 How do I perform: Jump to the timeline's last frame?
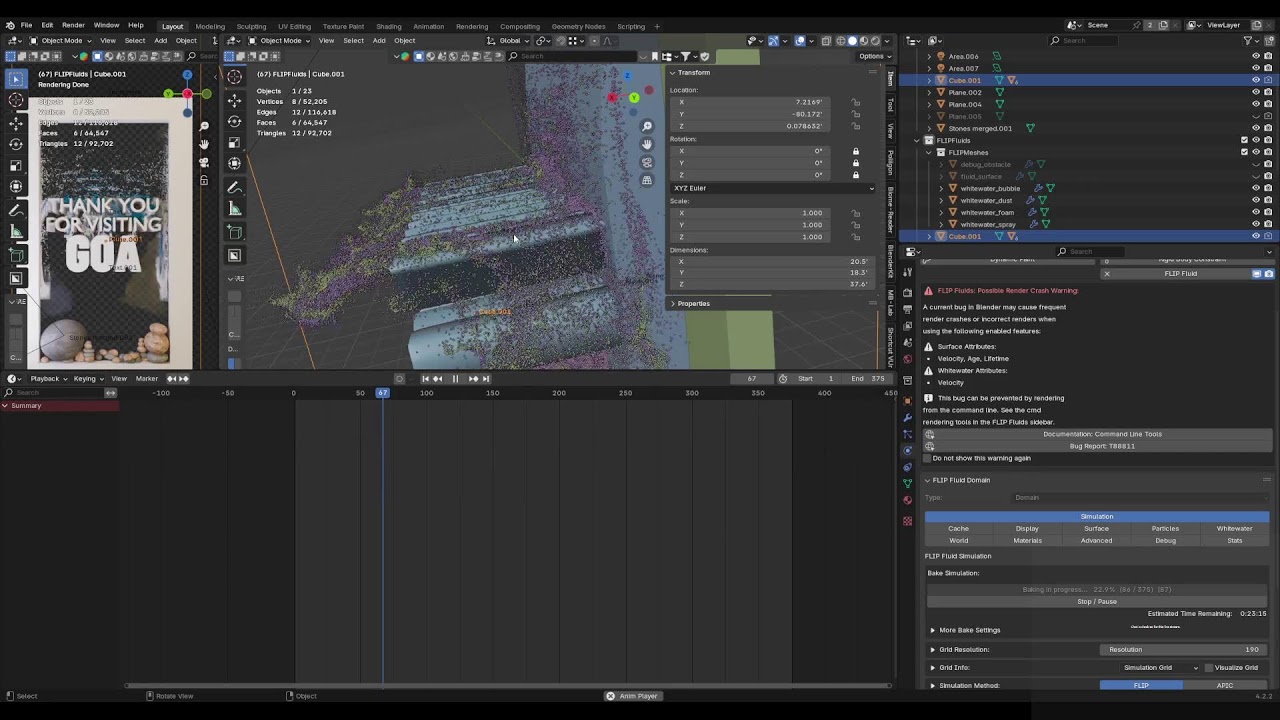[x=486, y=378]
